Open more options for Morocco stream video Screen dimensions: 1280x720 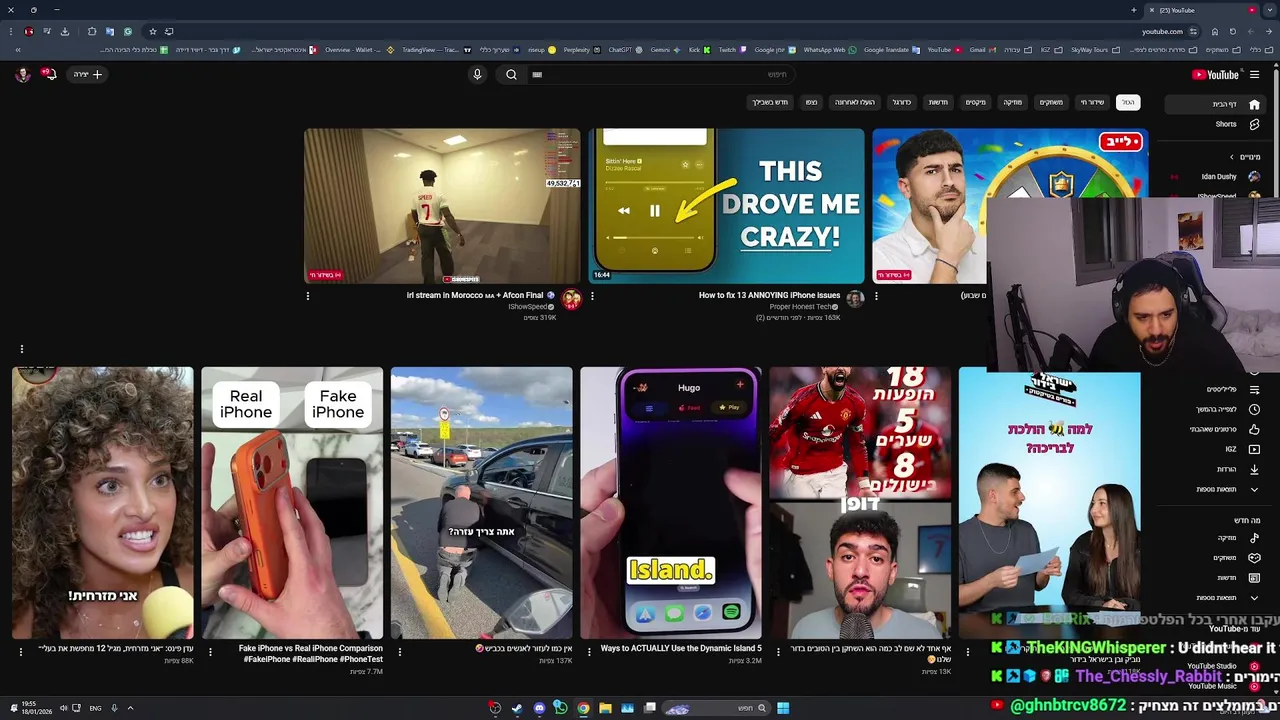point(308,296)
